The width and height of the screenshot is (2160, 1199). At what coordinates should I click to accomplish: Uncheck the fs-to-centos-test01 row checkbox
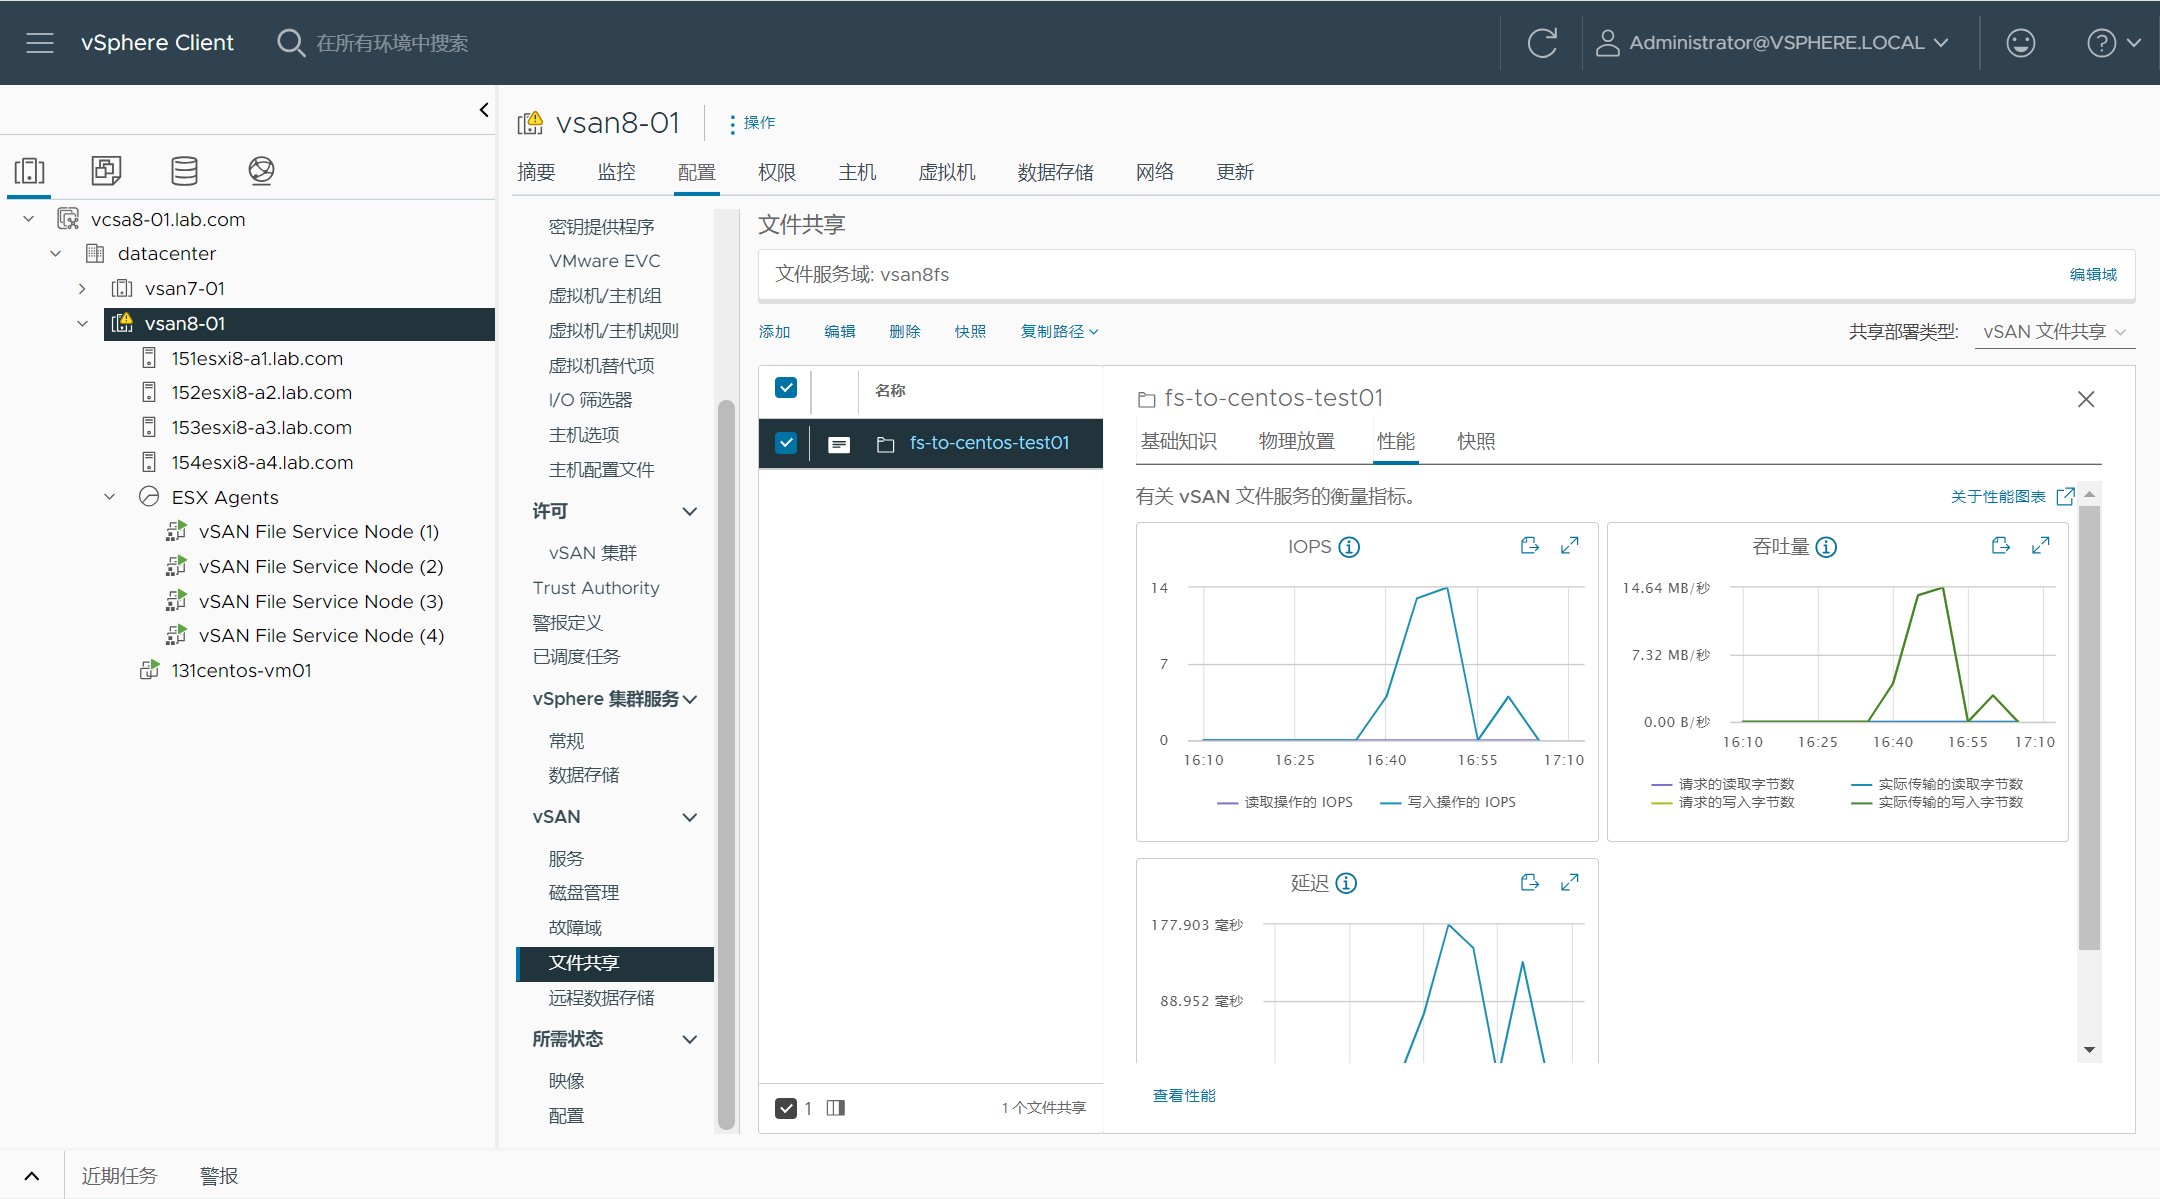pyautogui.click(x=786, y=443)
